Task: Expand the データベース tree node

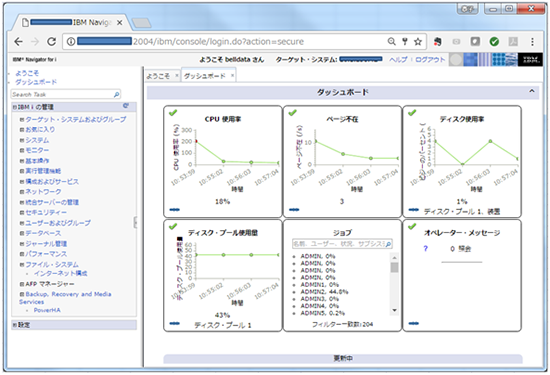Action: click(22, 233)
